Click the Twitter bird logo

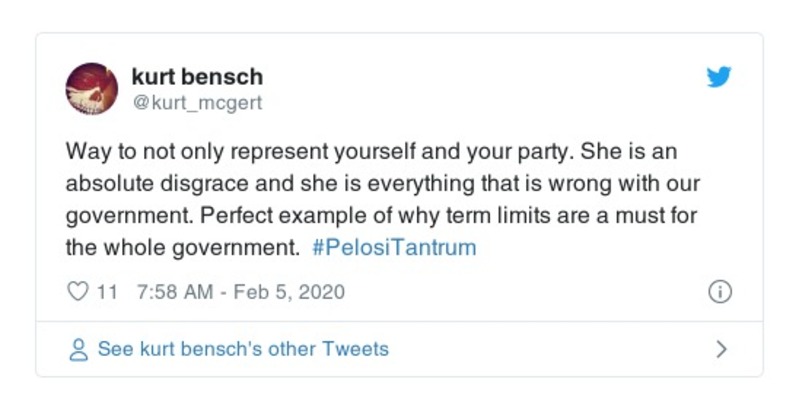(719, 77)
